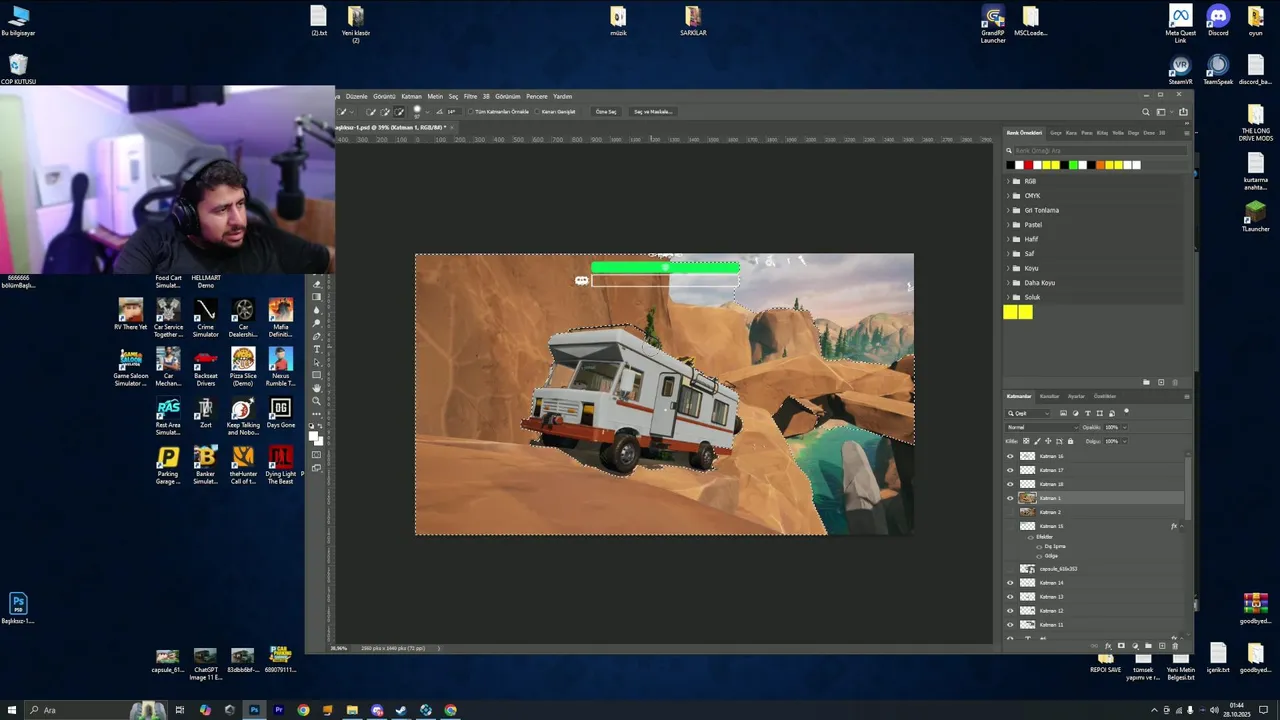Pick the red swatch in recent colors

click(1028, 165)
